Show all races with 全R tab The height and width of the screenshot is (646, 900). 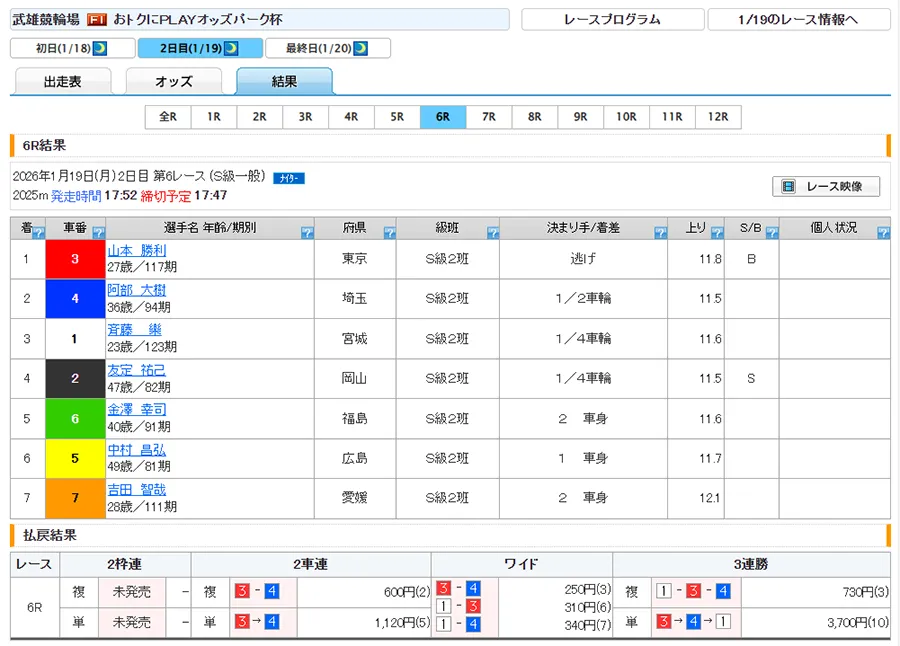(168, 117)
